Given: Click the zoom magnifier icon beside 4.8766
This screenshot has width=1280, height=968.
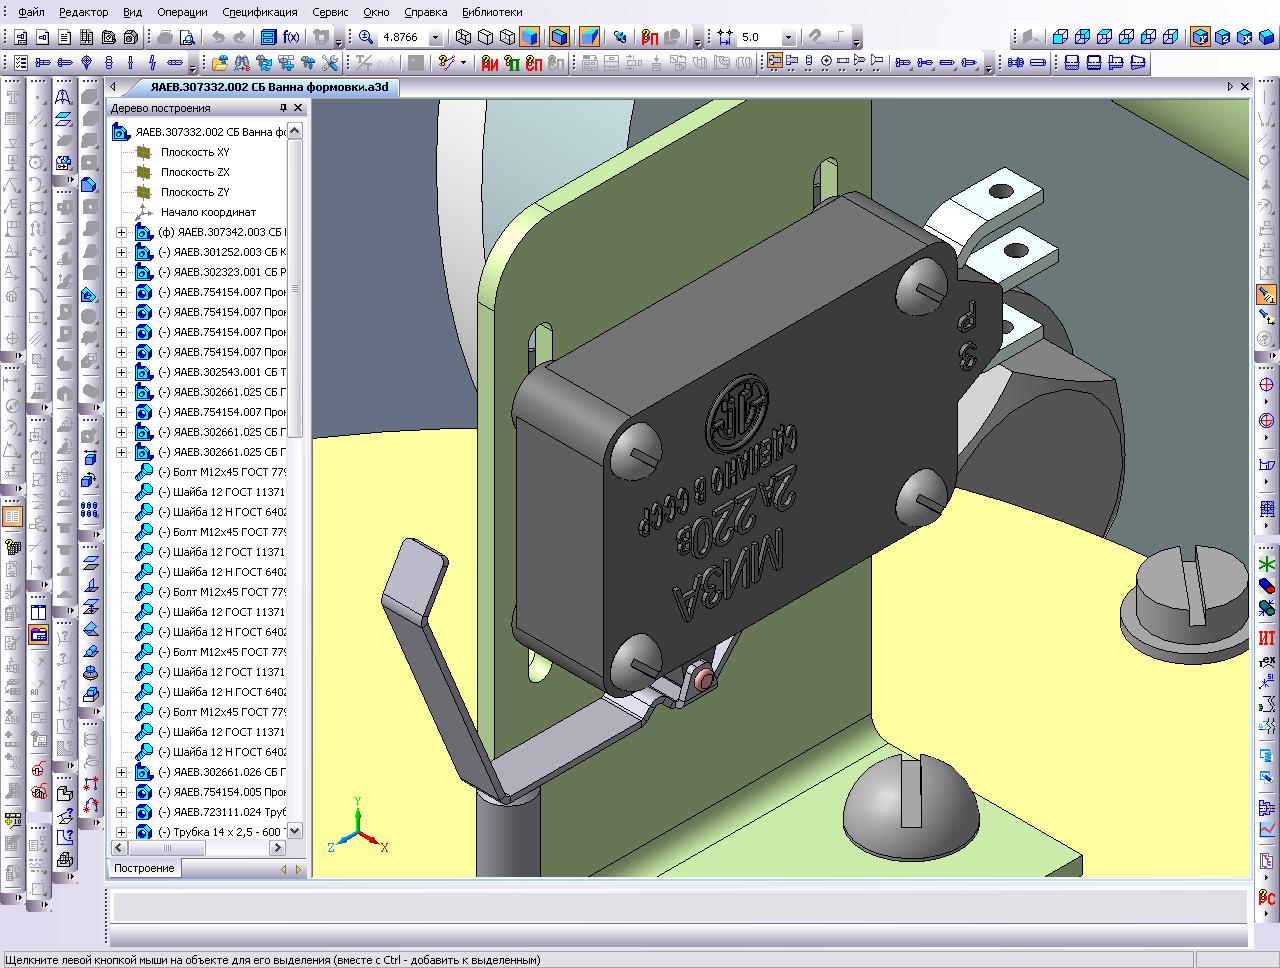Looking at the screenshot, I should click(366, 38).
